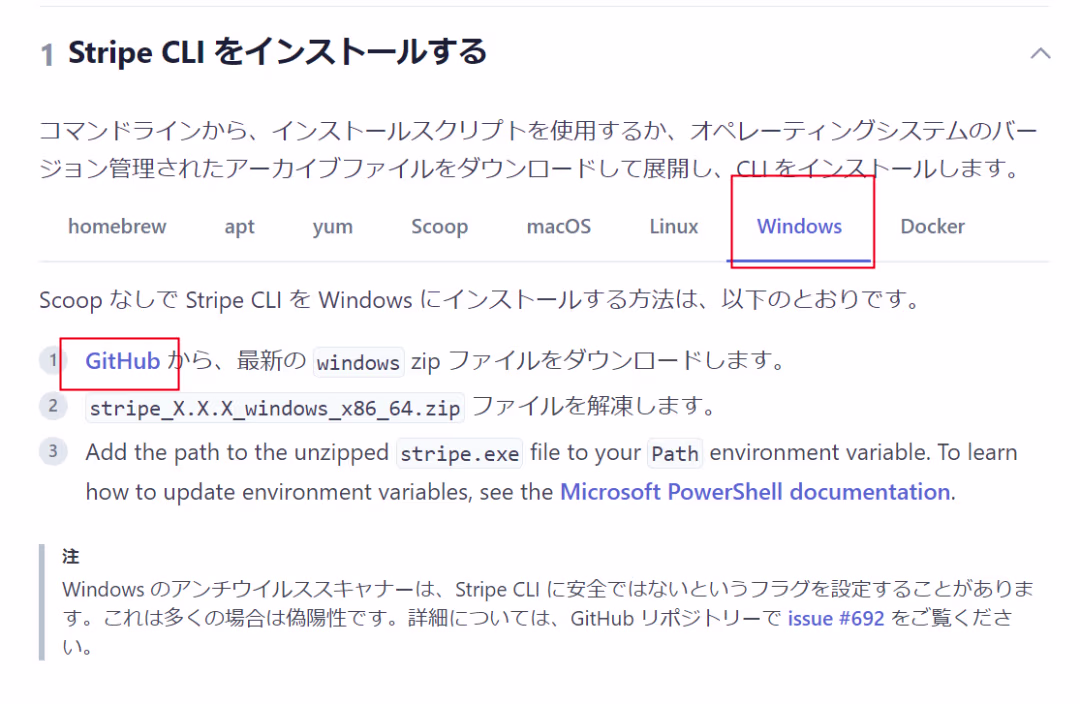Switch to the Scoop tab
Image resolution: width=1080 pixels, height=704 pixels.
(439, 227)
